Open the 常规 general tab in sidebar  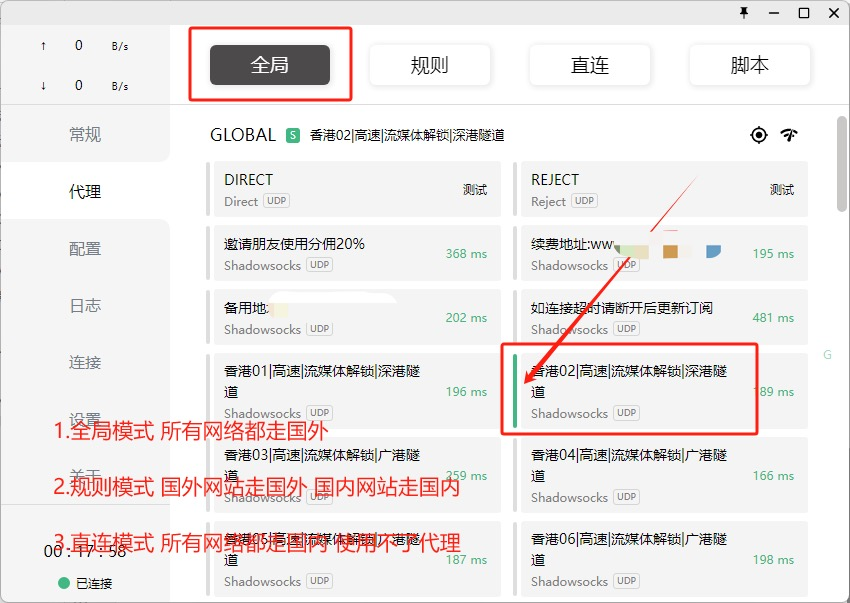(x=85, y=134)
